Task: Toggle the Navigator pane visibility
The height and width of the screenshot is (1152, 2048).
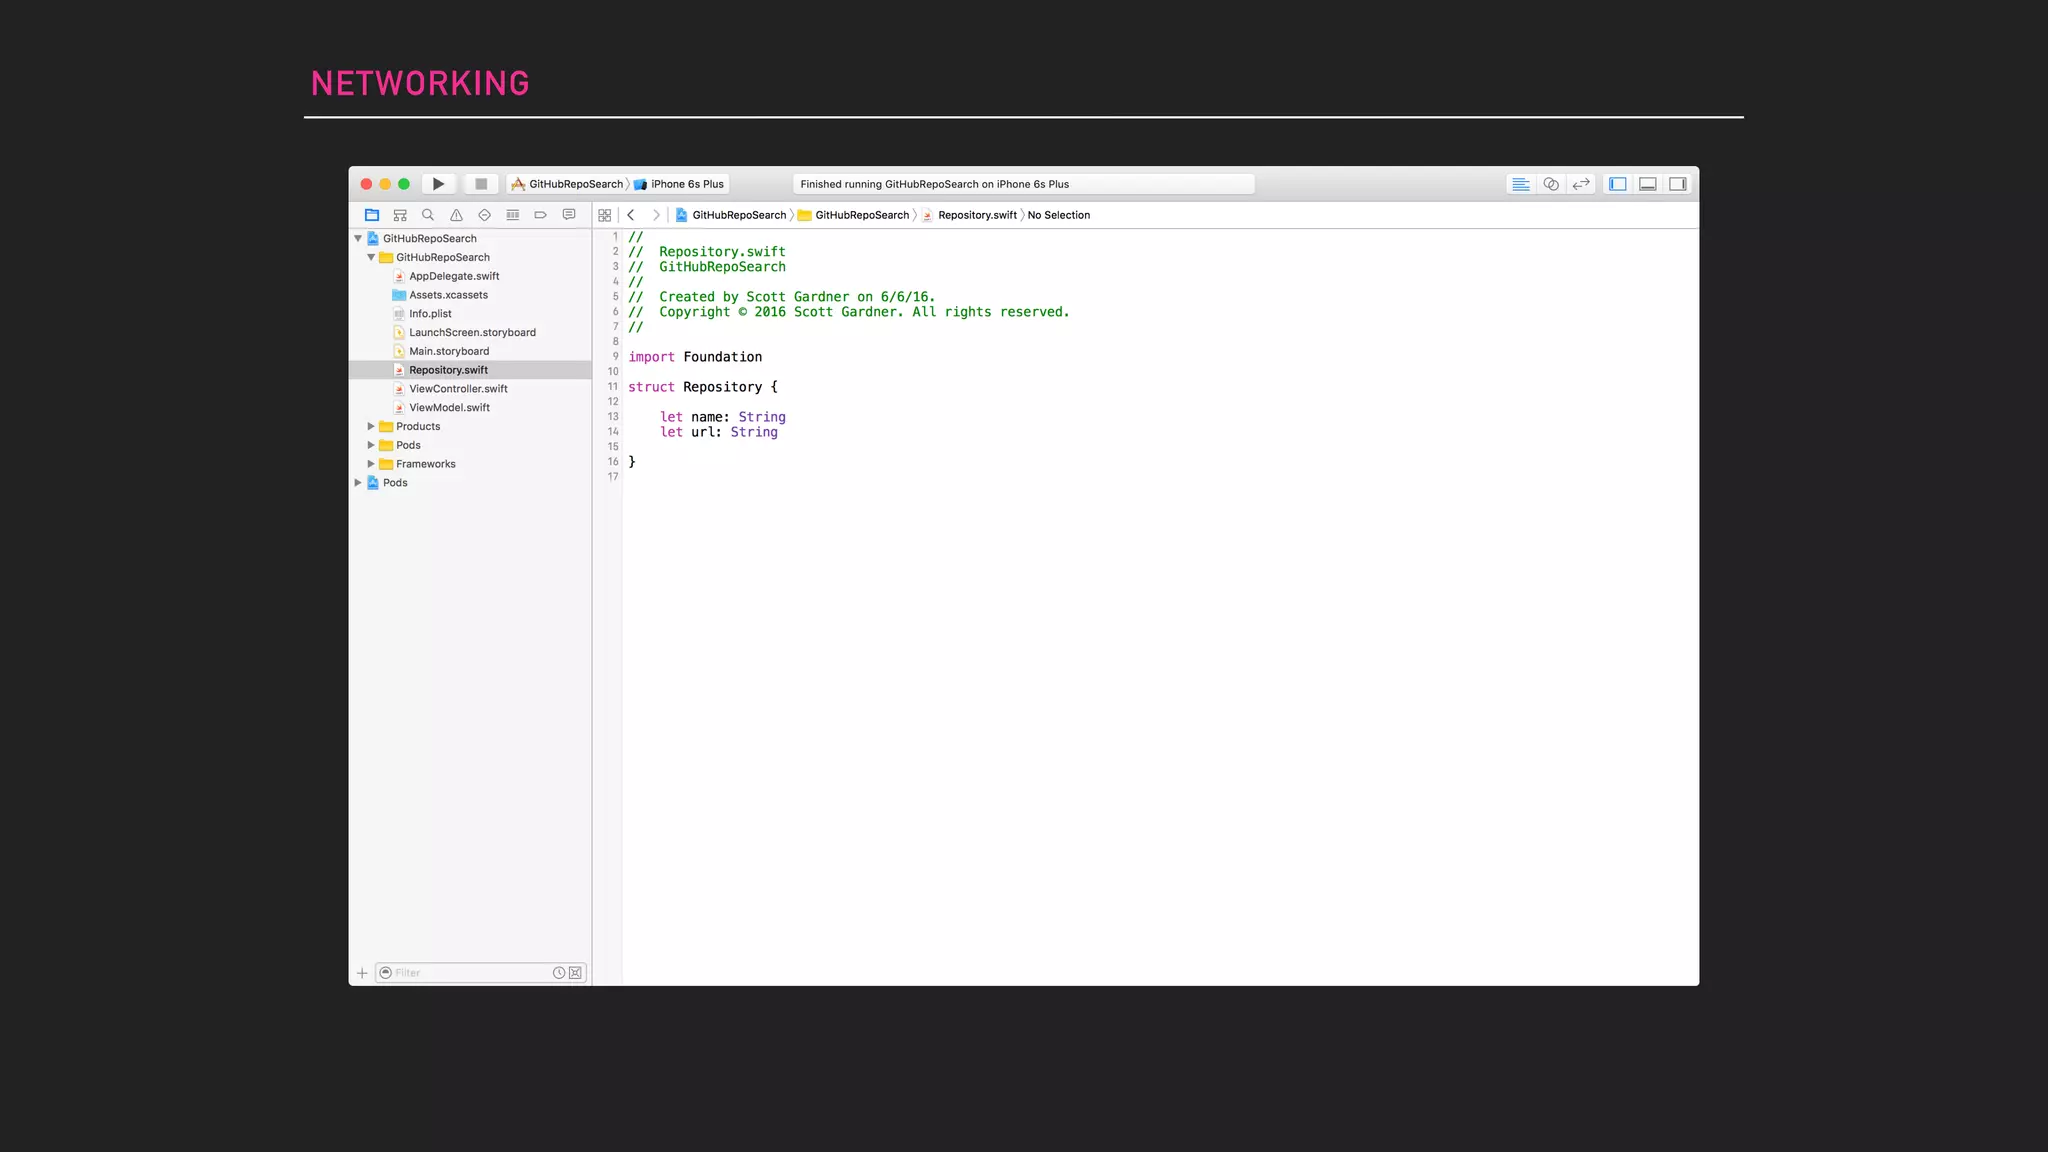Action: pyautogui.click(x=1618, y=184)
